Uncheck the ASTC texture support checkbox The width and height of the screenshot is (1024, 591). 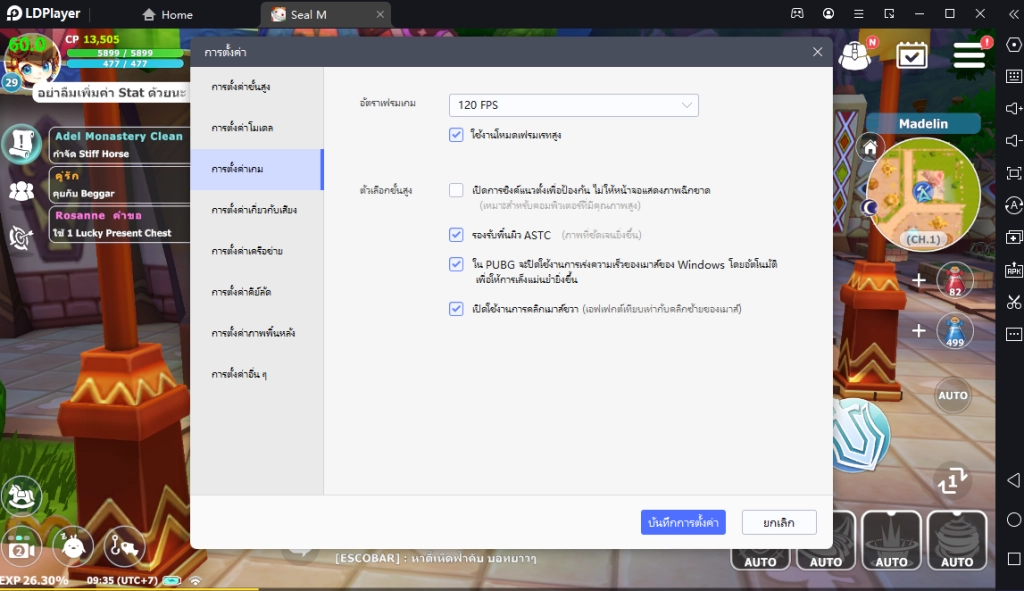click(456, 234)
